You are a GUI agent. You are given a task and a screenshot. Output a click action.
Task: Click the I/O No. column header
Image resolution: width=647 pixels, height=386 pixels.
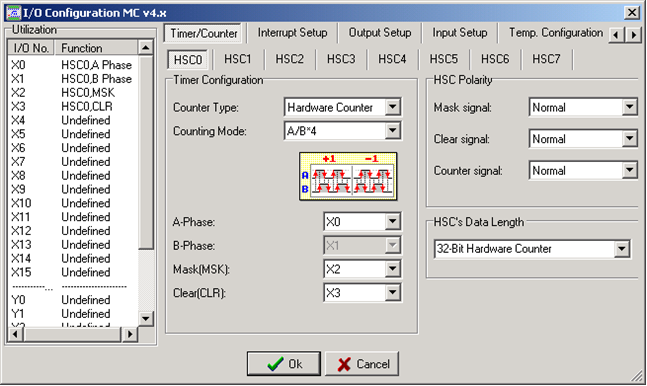pos(31,48)
